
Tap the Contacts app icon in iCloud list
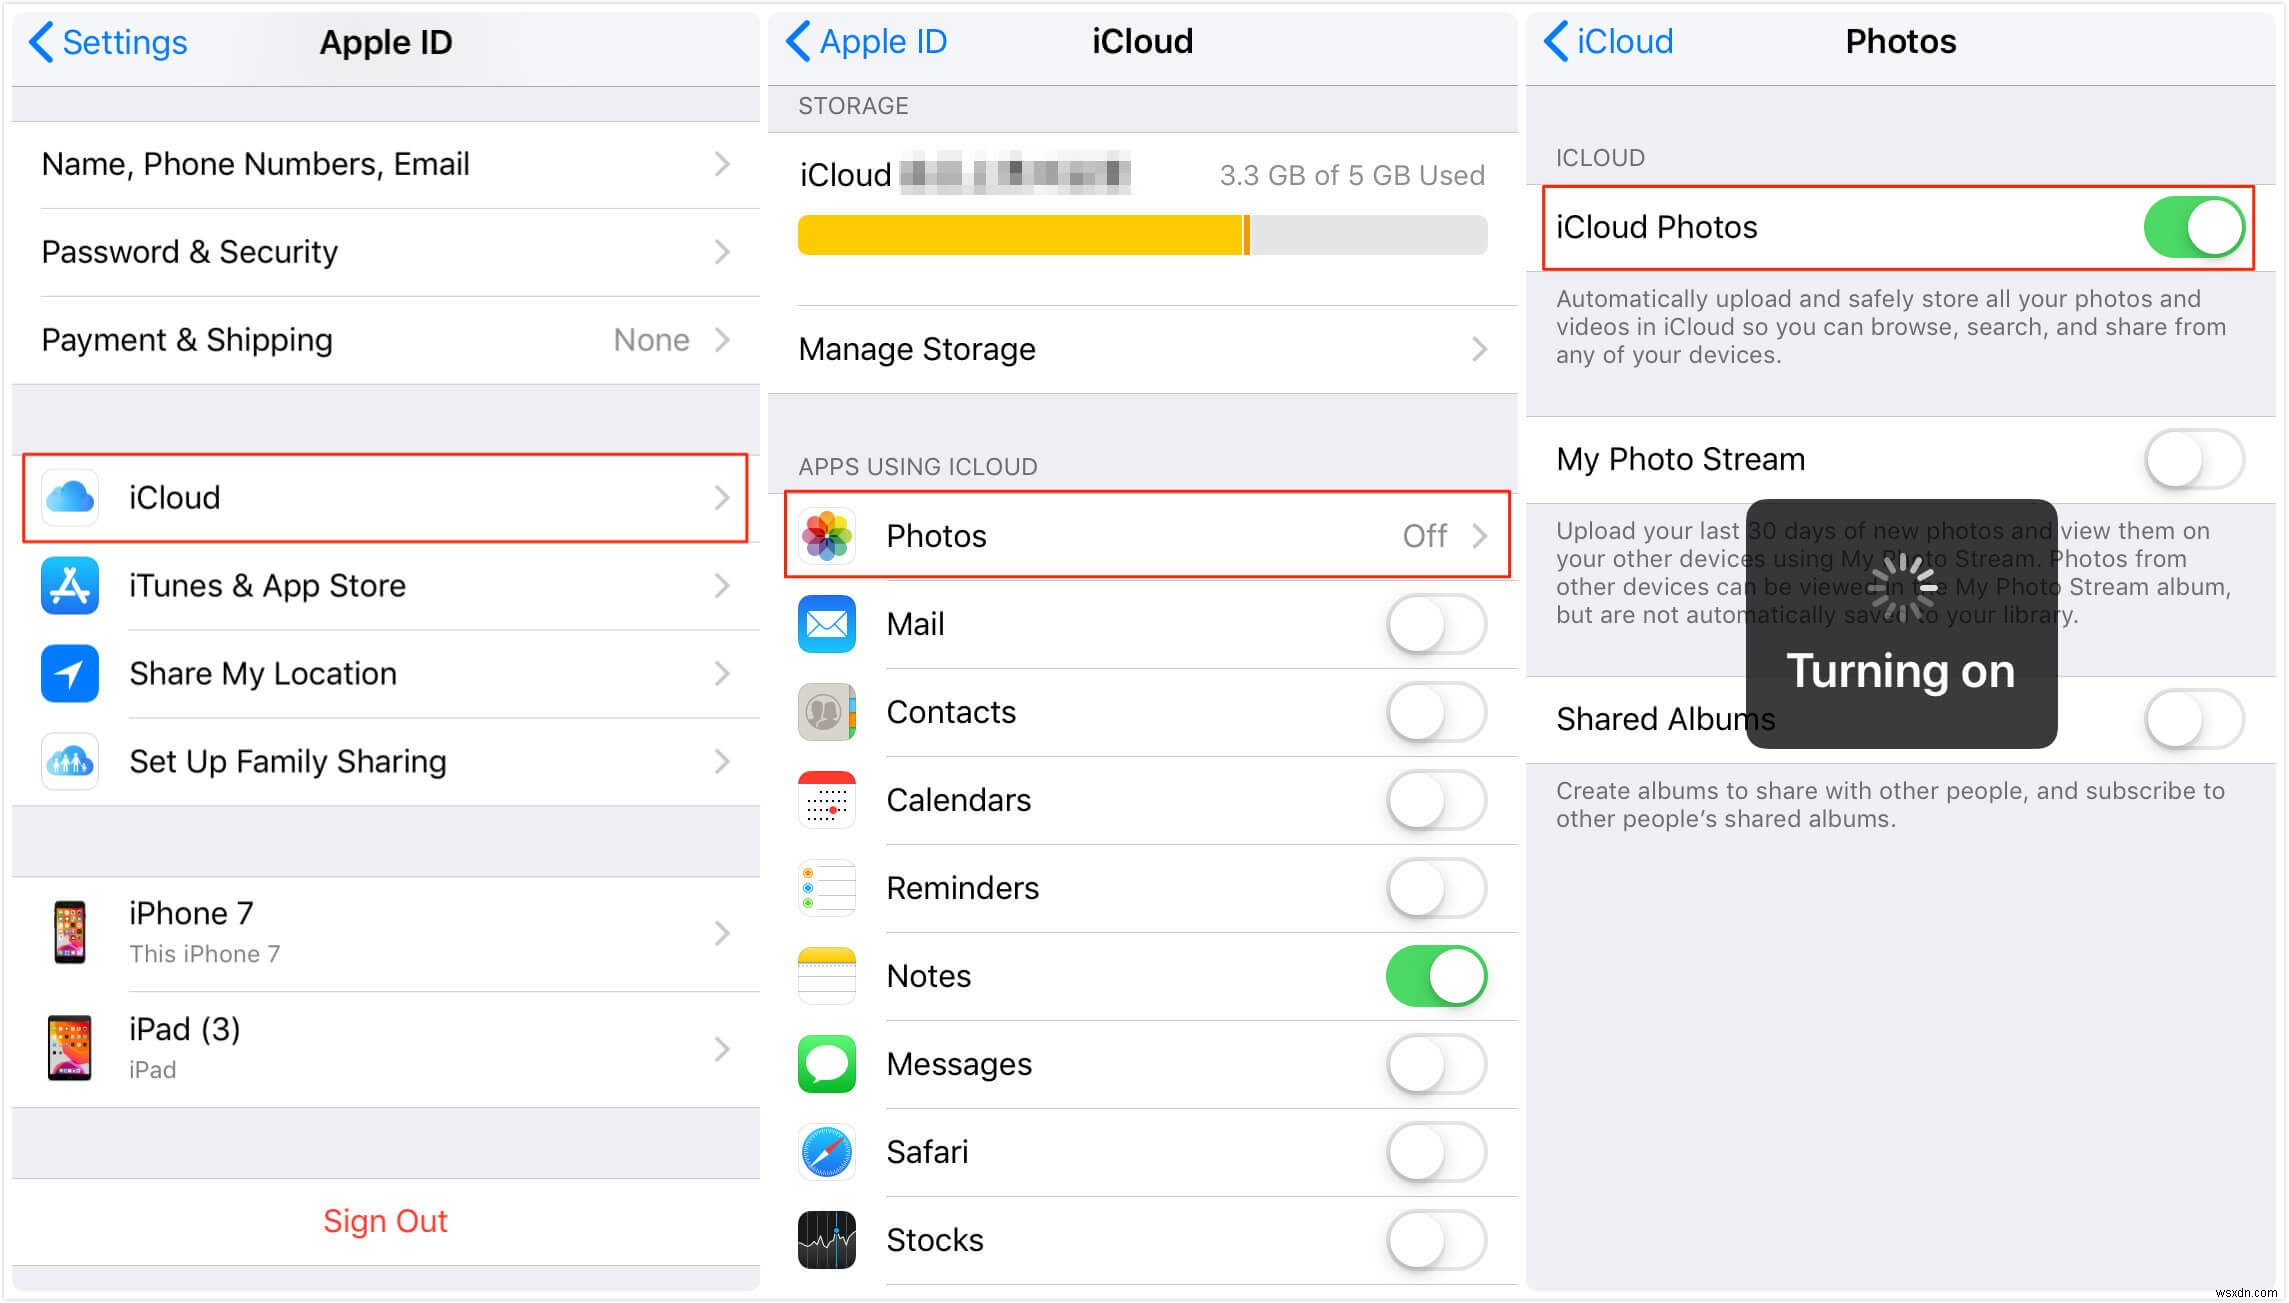click(830, 712)
